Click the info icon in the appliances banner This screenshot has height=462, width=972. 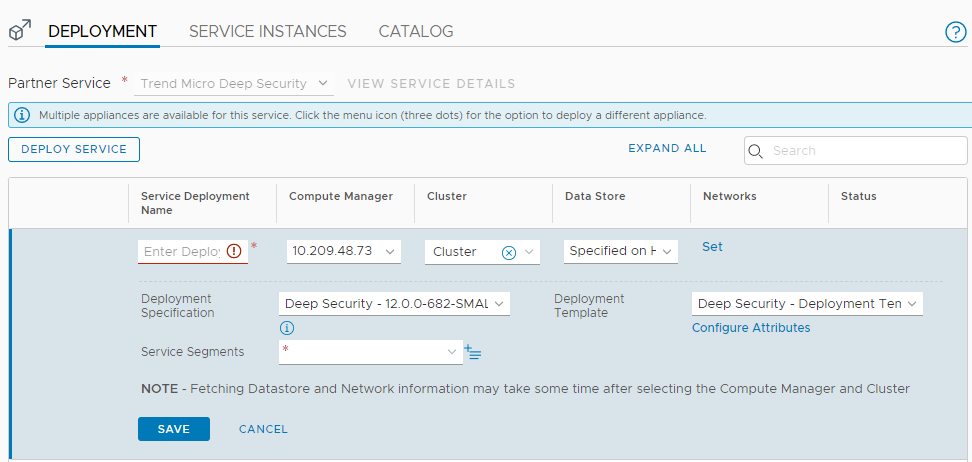(22, 115)
